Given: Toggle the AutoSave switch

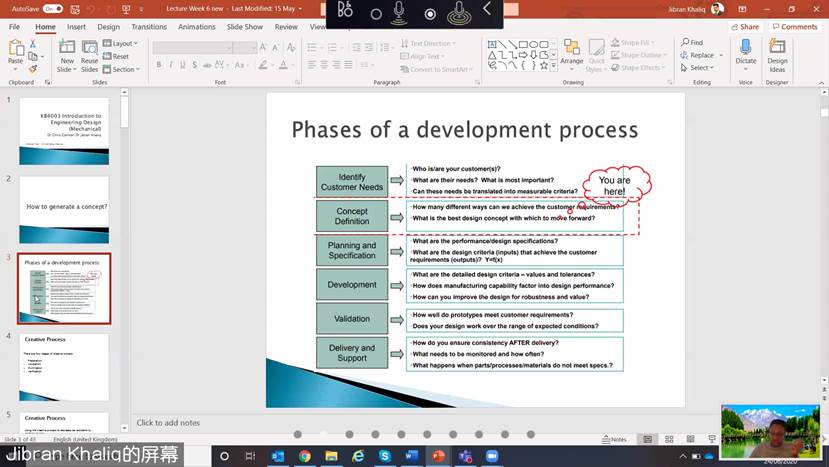Looking at the screenshot, I should (x=52, y=9).
